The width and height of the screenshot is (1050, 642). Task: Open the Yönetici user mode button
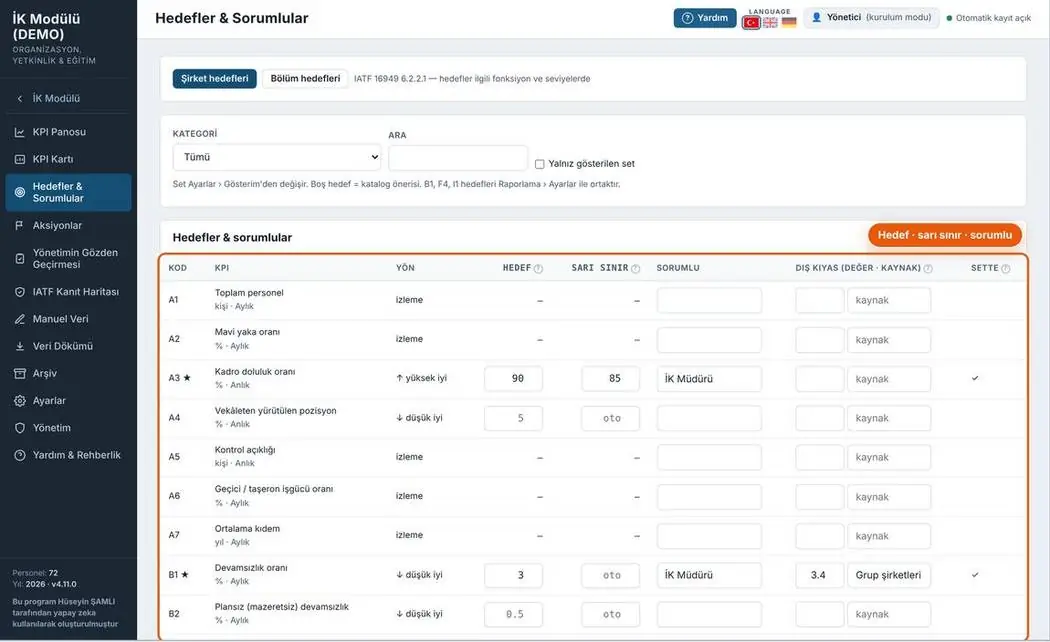click(872, 18)
